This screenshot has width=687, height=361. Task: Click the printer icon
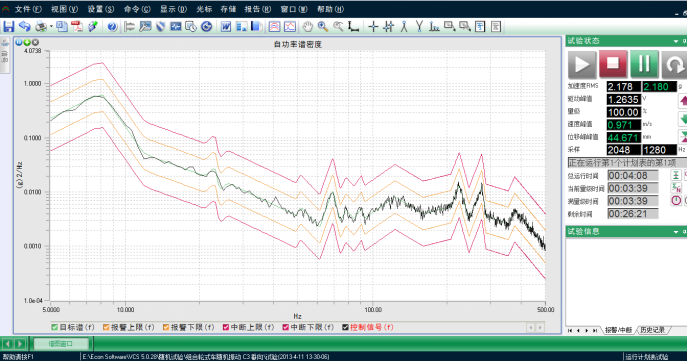[41, 27]
